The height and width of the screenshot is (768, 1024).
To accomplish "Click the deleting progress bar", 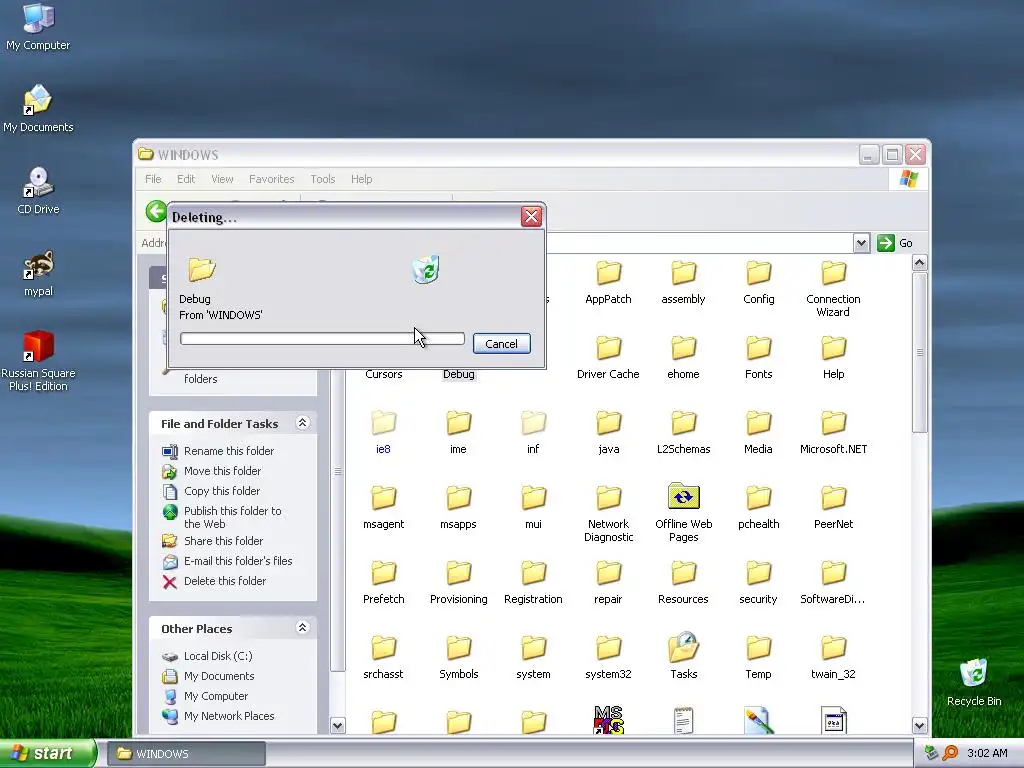I will (322, 338).
